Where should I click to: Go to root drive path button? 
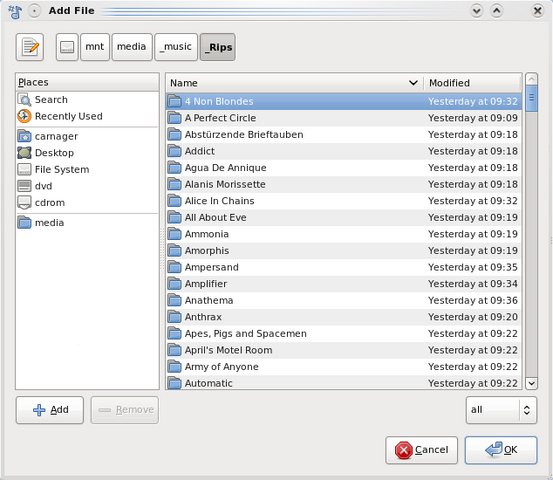click(67, 47)
